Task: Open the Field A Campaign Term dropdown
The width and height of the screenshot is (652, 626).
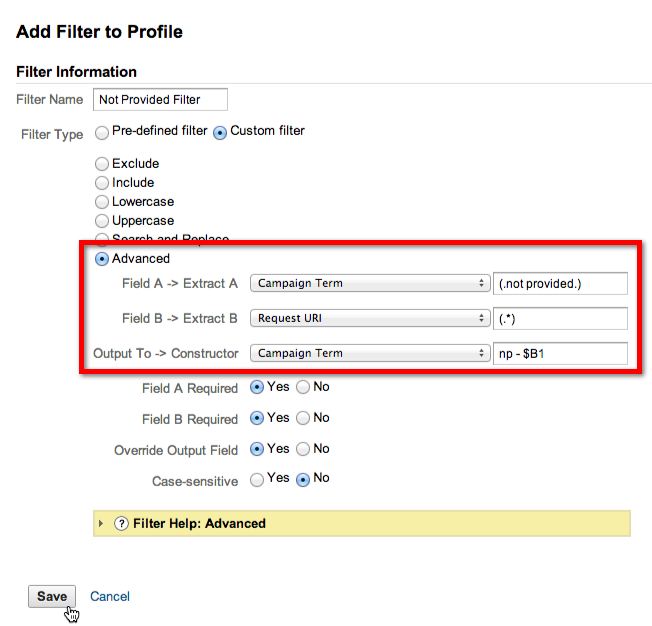Action: pyautogui.click(x=369, y=284)
